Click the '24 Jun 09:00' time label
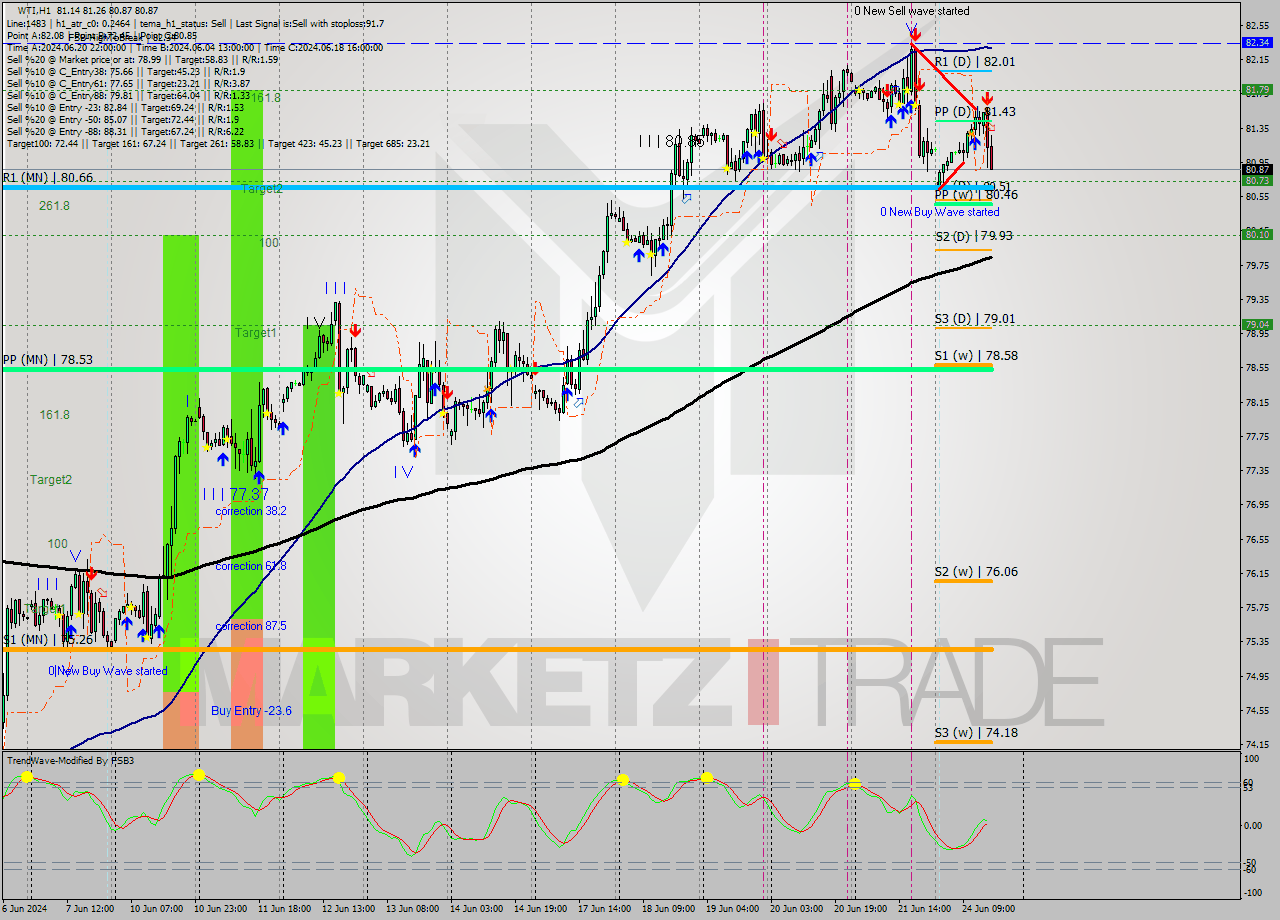1280x920 pixels. point(990,909)
